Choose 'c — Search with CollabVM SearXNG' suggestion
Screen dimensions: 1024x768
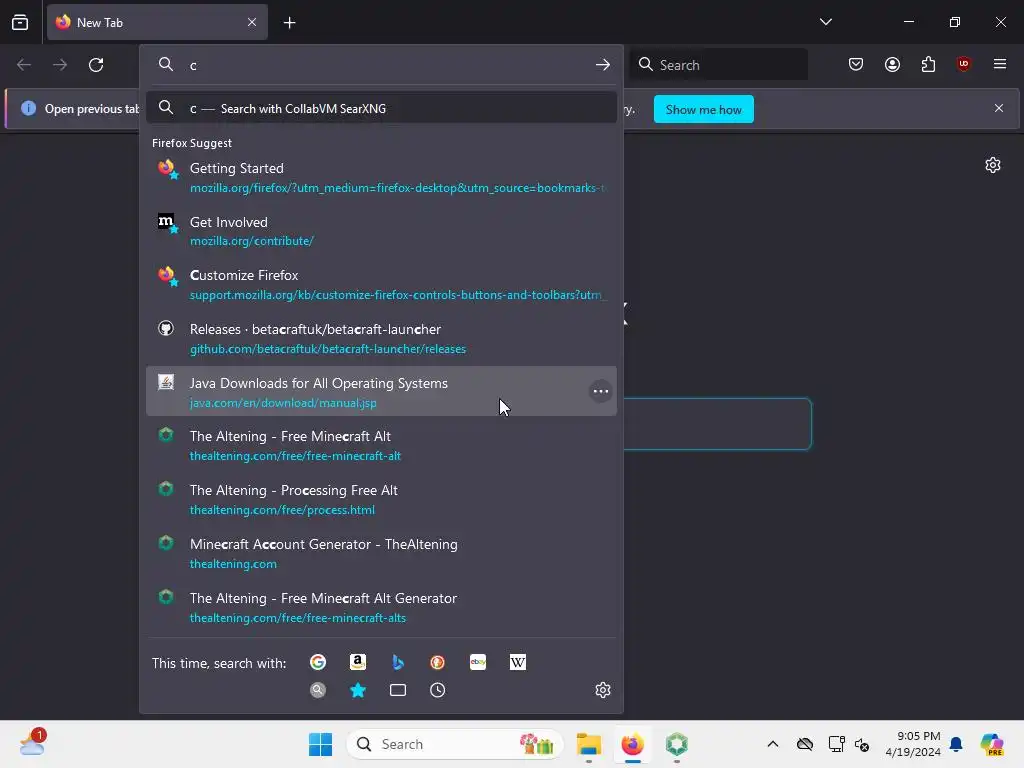pos(381,108)
